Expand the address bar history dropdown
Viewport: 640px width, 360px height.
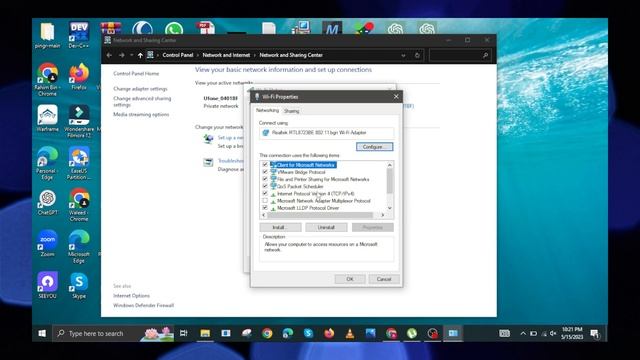(x=403, y=55)
